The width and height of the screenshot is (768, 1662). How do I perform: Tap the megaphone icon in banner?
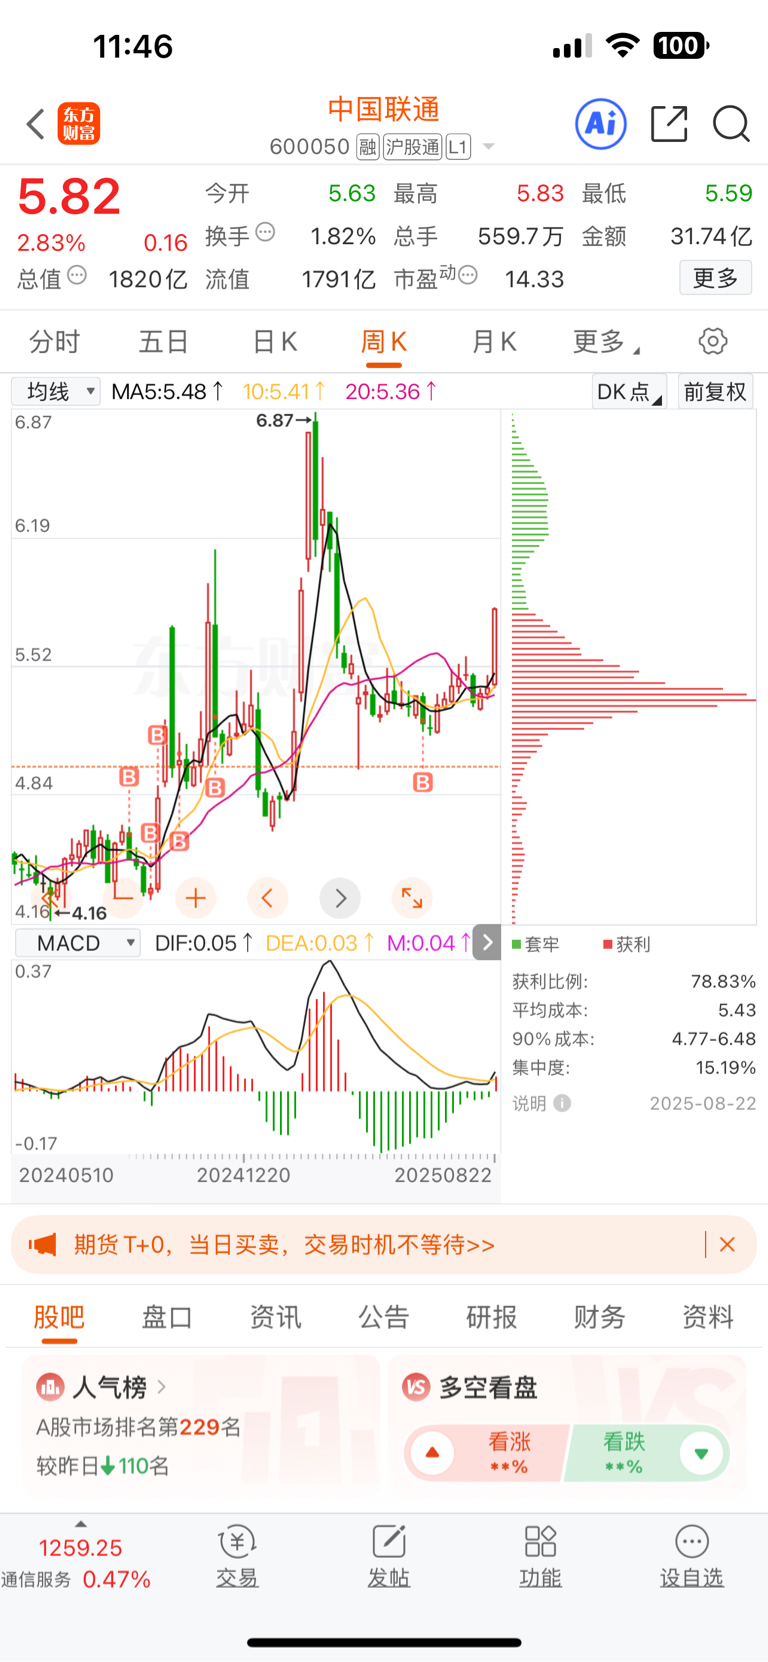(42, 1245)
